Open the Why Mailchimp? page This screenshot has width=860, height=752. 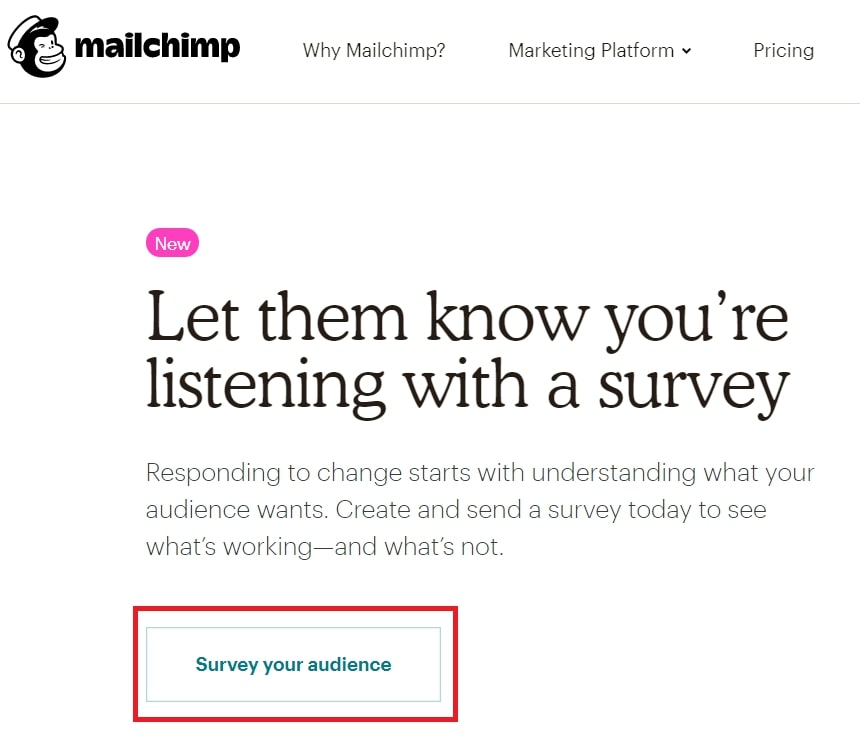pos(374,50)
